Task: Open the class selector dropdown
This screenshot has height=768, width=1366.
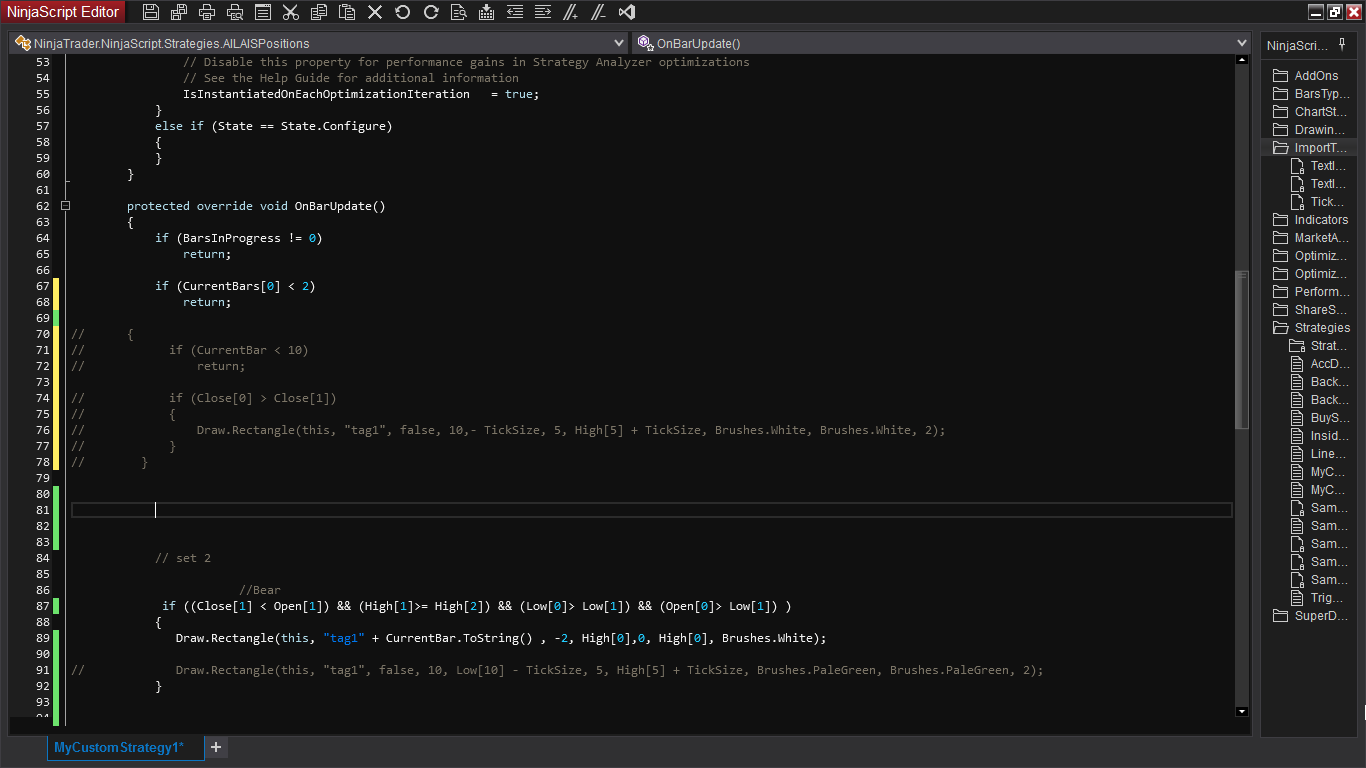Action: (x=620, y=44)
